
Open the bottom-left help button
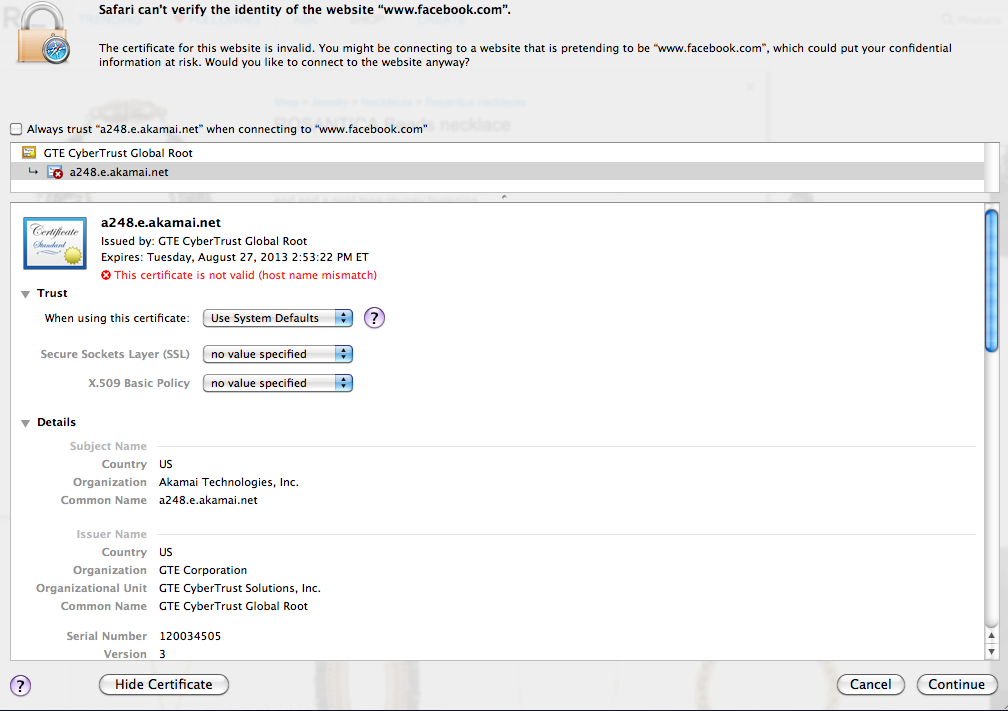click(x=21, y=685)
